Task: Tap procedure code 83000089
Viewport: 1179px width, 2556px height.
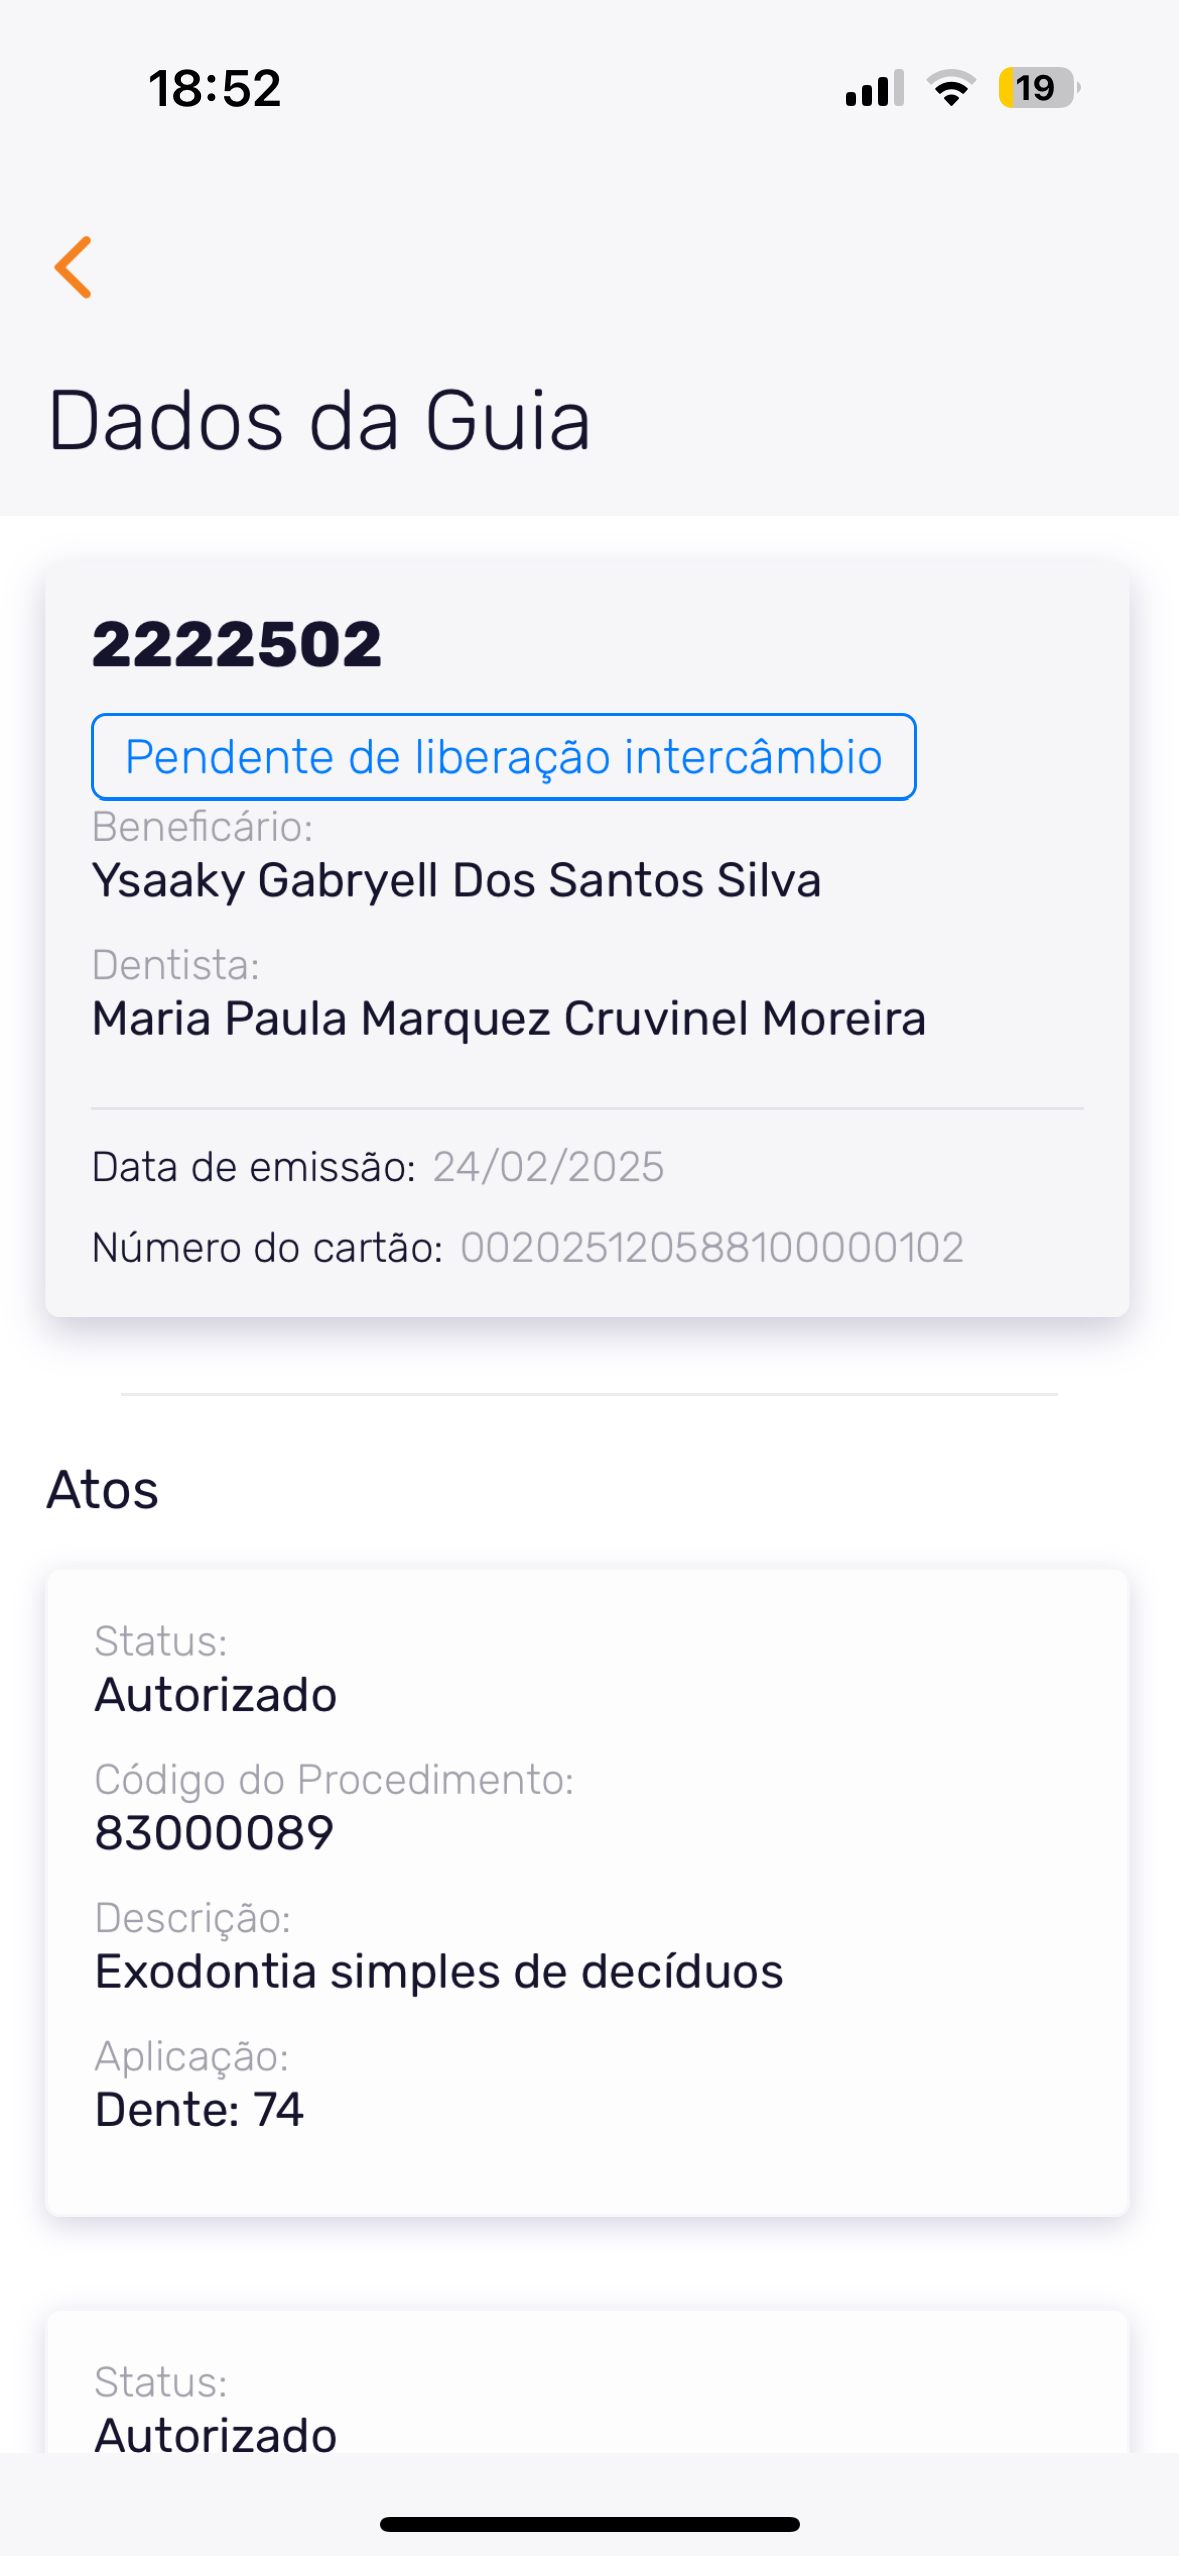Action: (x=214, y=1833)
